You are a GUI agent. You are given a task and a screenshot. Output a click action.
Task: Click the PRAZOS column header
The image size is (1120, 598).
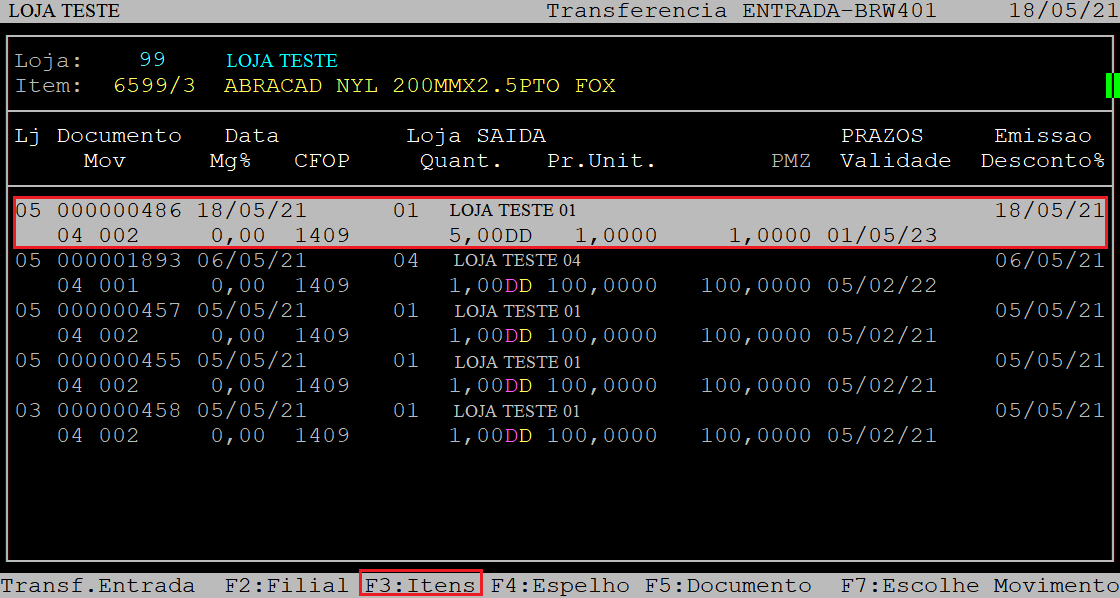point(881,136)
